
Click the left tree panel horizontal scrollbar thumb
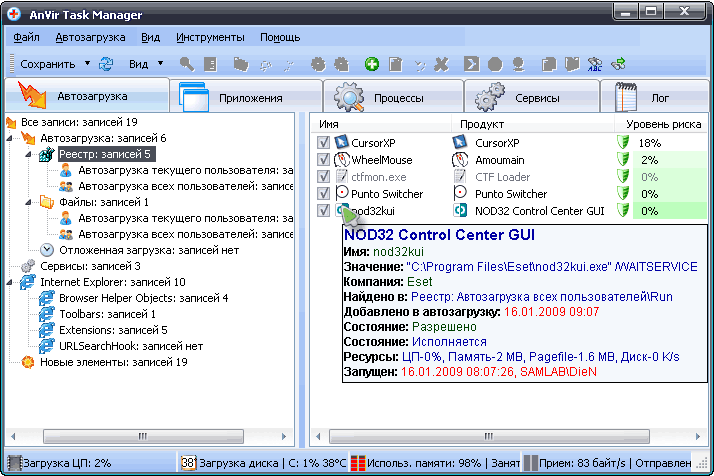(143, 436)
